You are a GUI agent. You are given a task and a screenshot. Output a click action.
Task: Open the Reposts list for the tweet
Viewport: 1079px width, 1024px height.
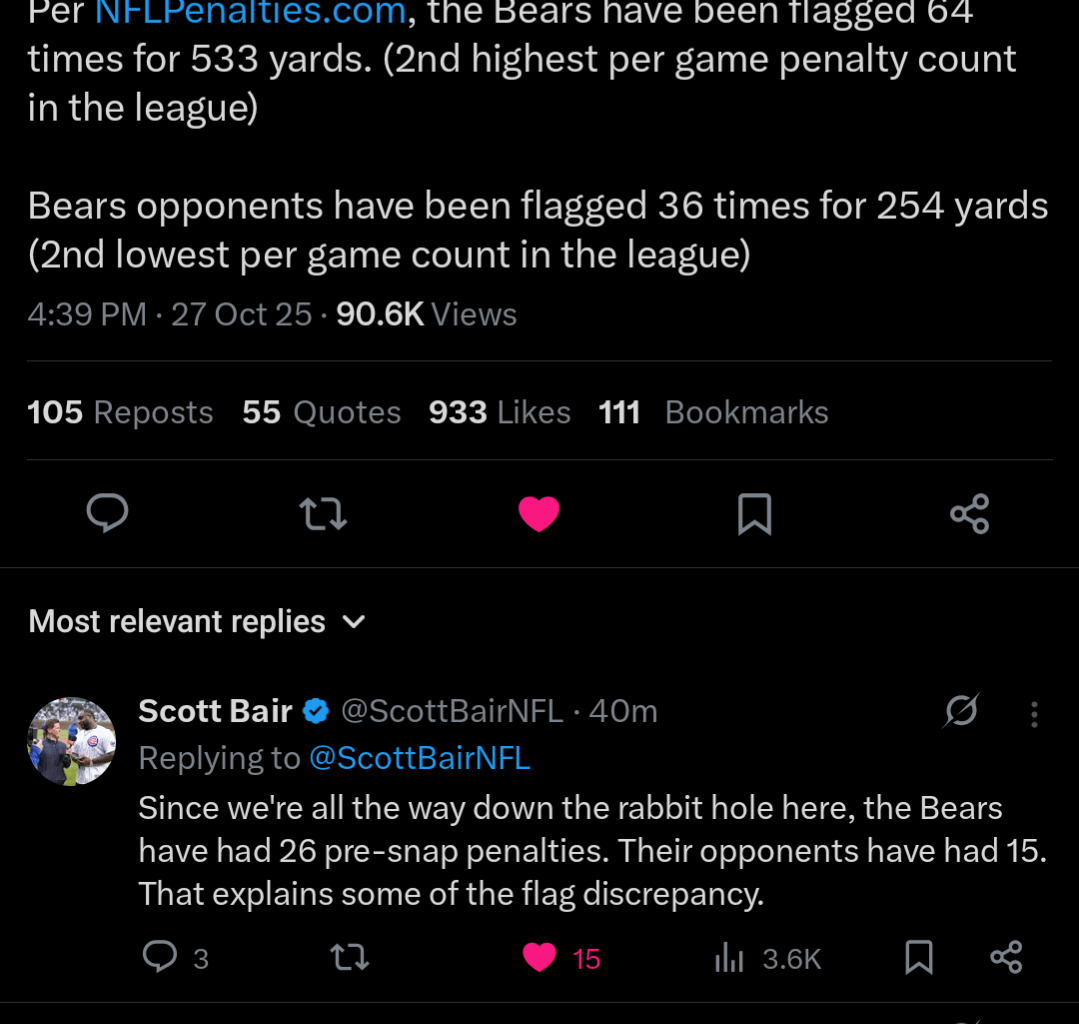[119, 411]
